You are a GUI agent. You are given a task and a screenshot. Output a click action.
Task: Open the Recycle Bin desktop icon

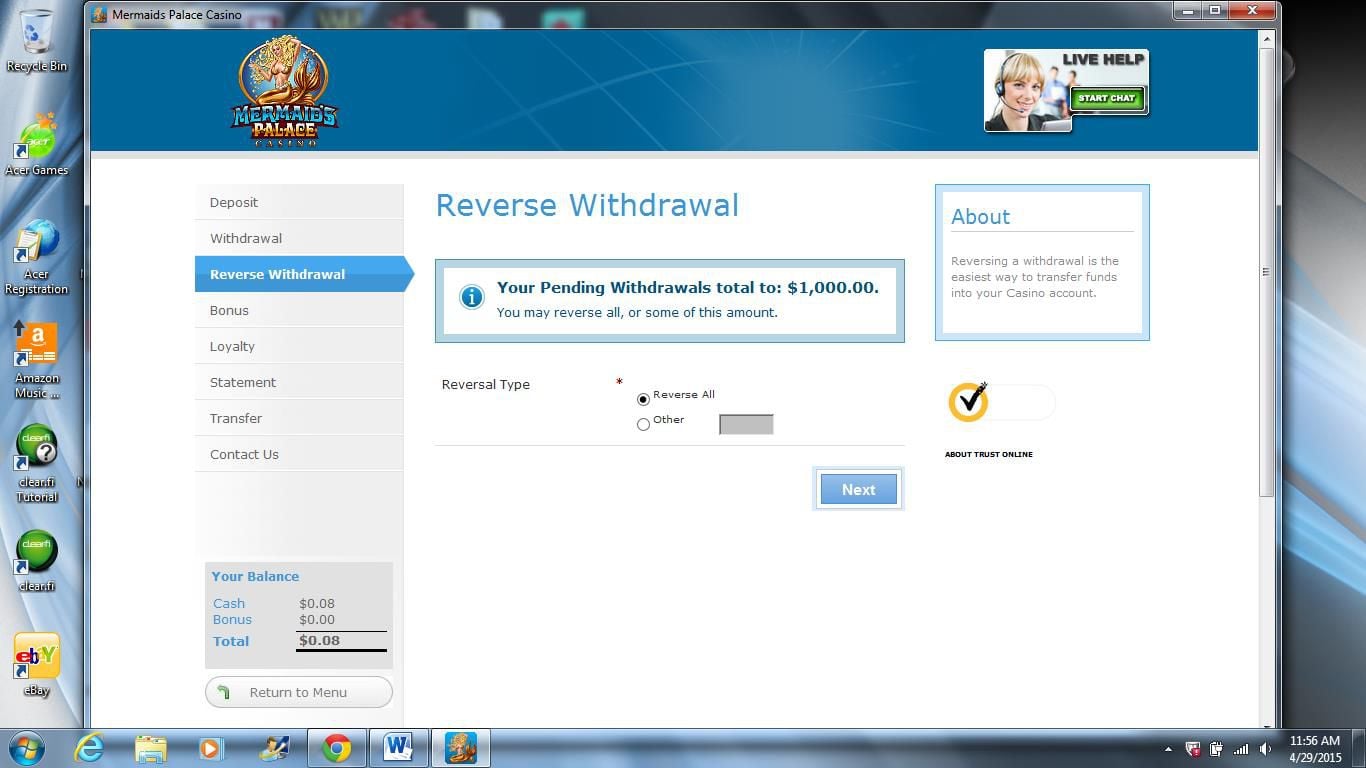(x=37, y=41)
